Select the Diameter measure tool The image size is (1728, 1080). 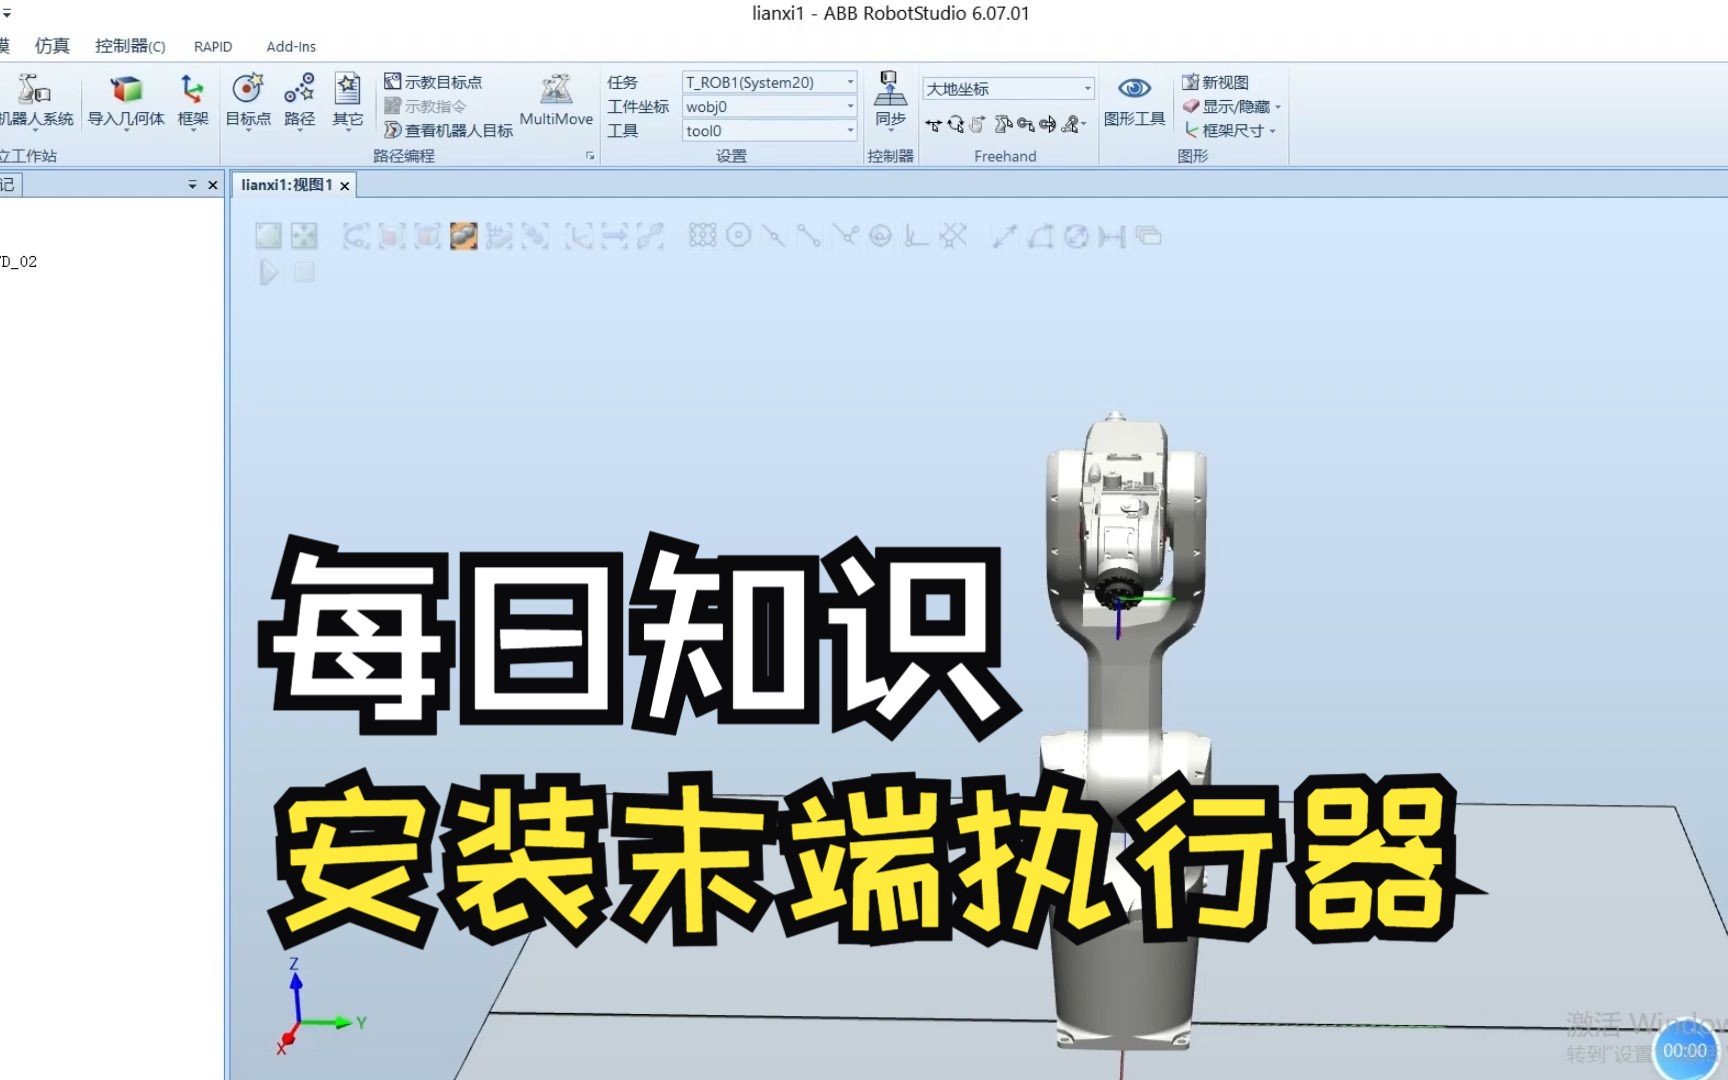tap(1076, 236)
